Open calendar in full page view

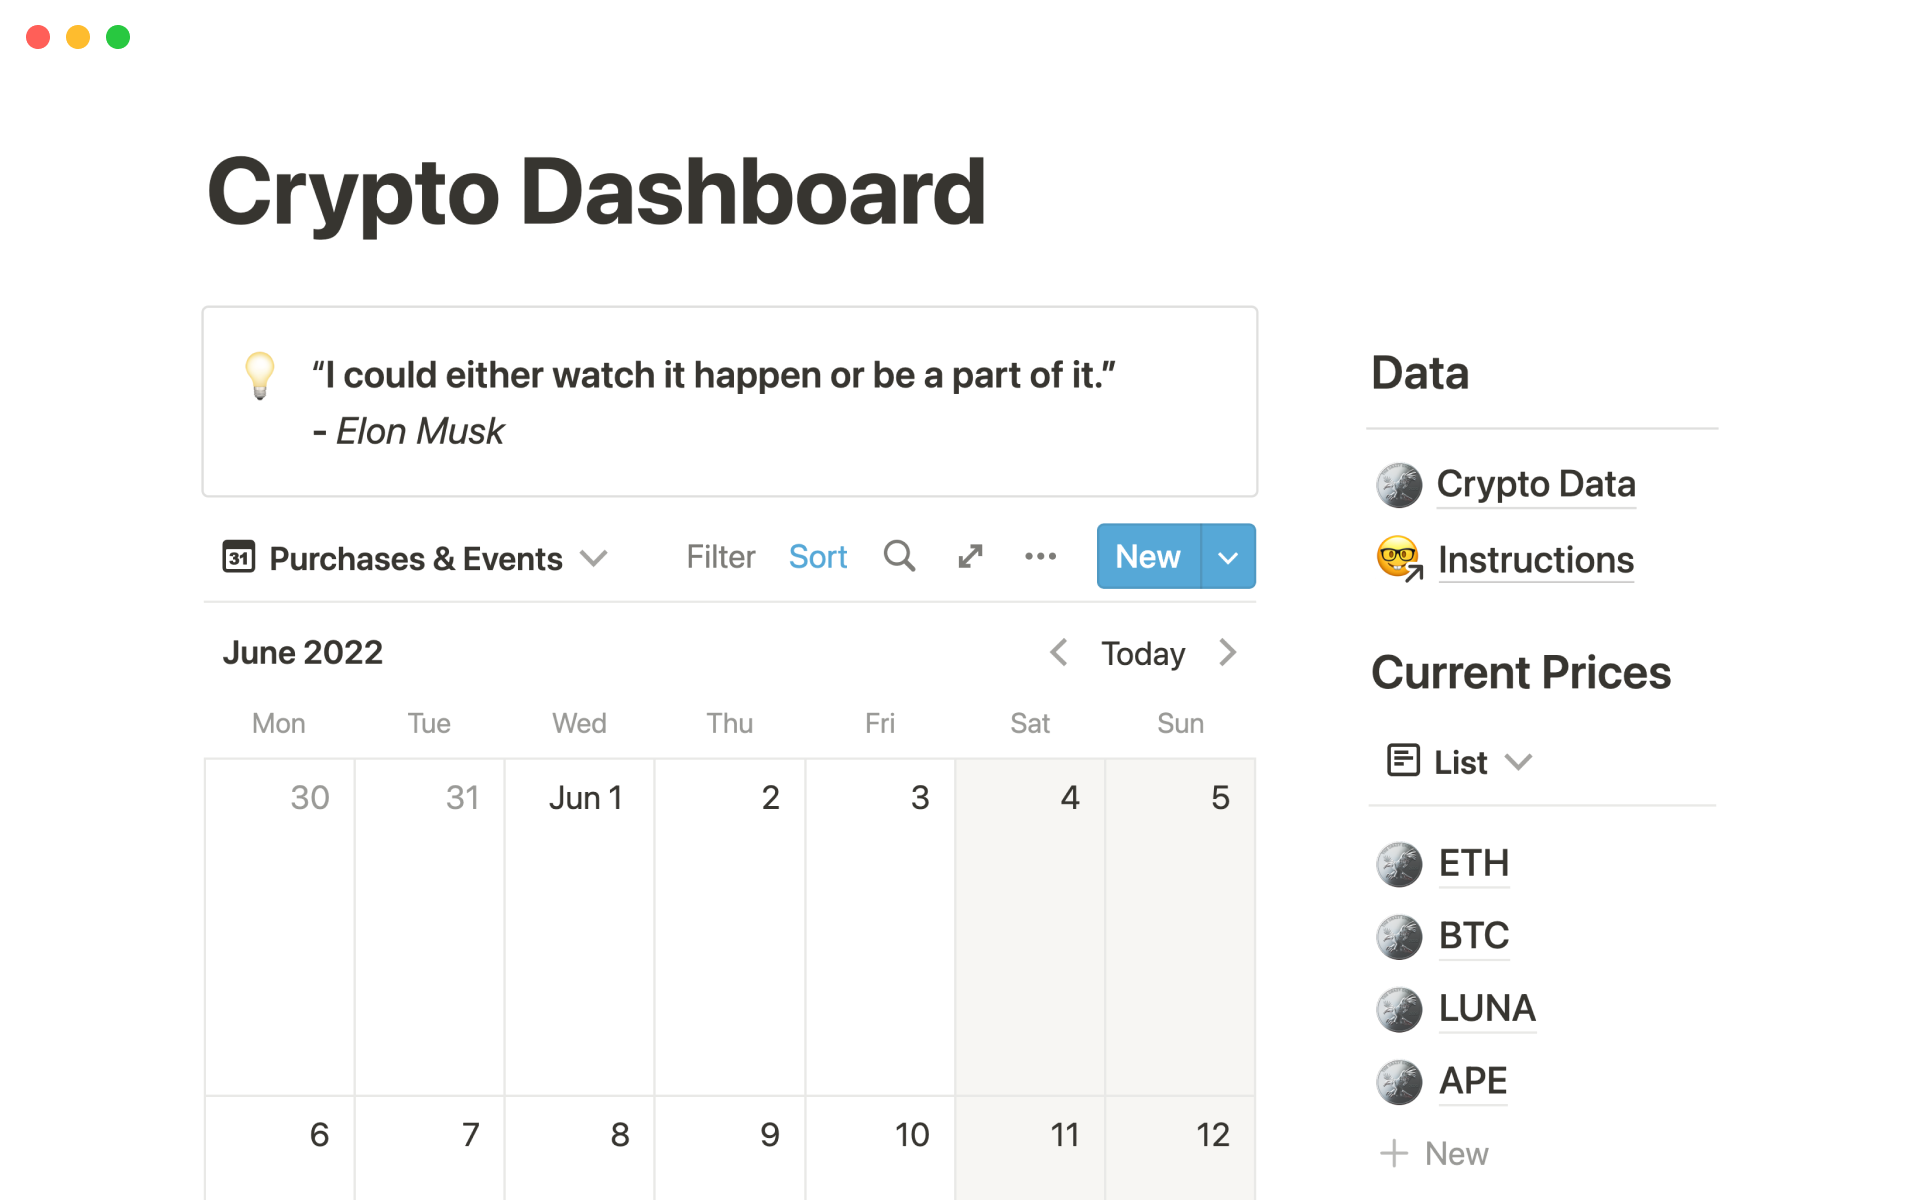[970, 556]
